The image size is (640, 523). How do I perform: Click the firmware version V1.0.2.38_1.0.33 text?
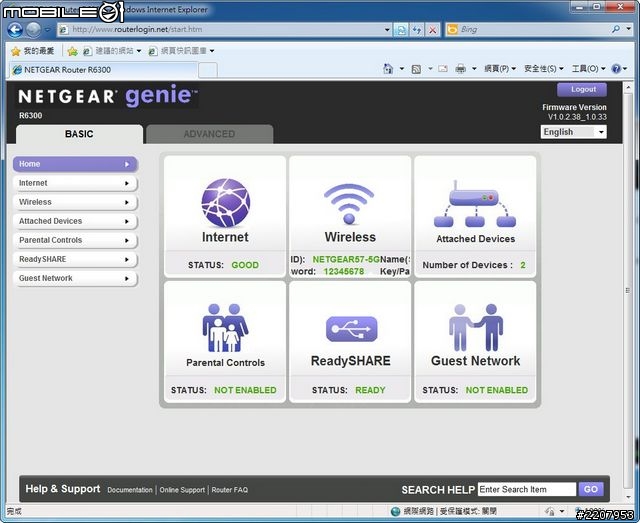577,117
